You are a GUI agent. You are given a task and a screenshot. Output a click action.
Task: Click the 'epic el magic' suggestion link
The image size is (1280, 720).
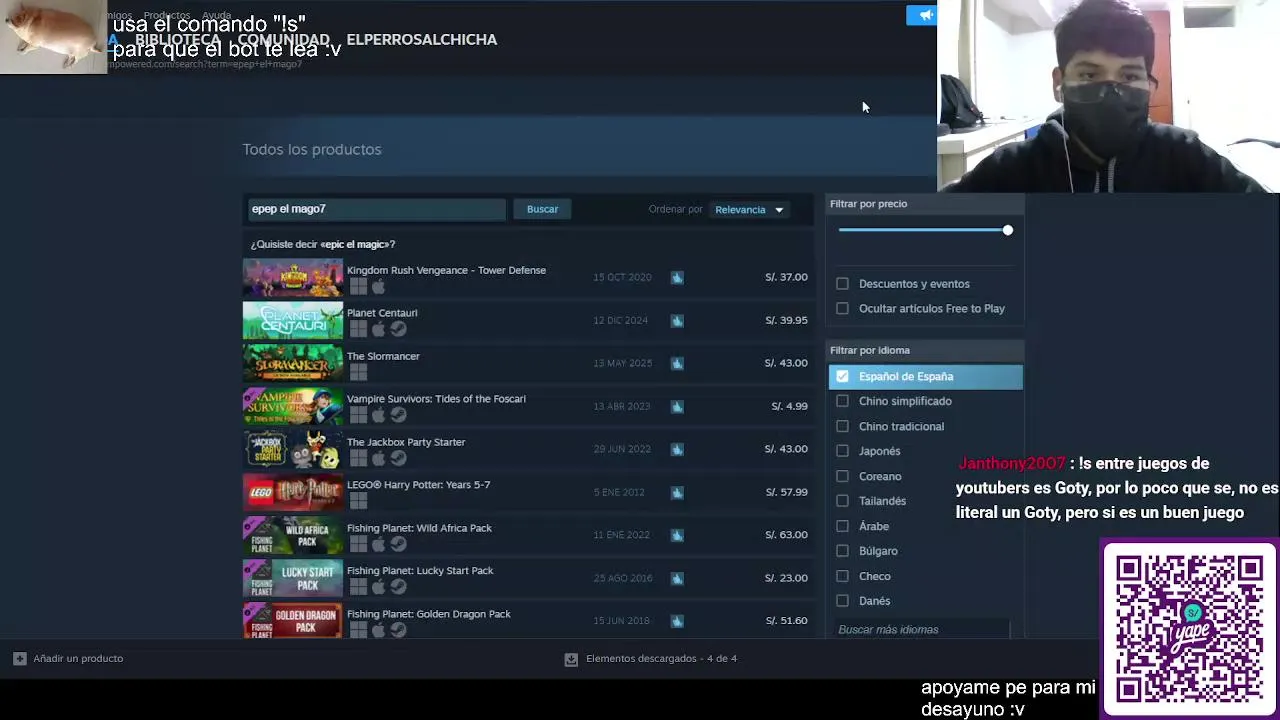coord(357,244)
